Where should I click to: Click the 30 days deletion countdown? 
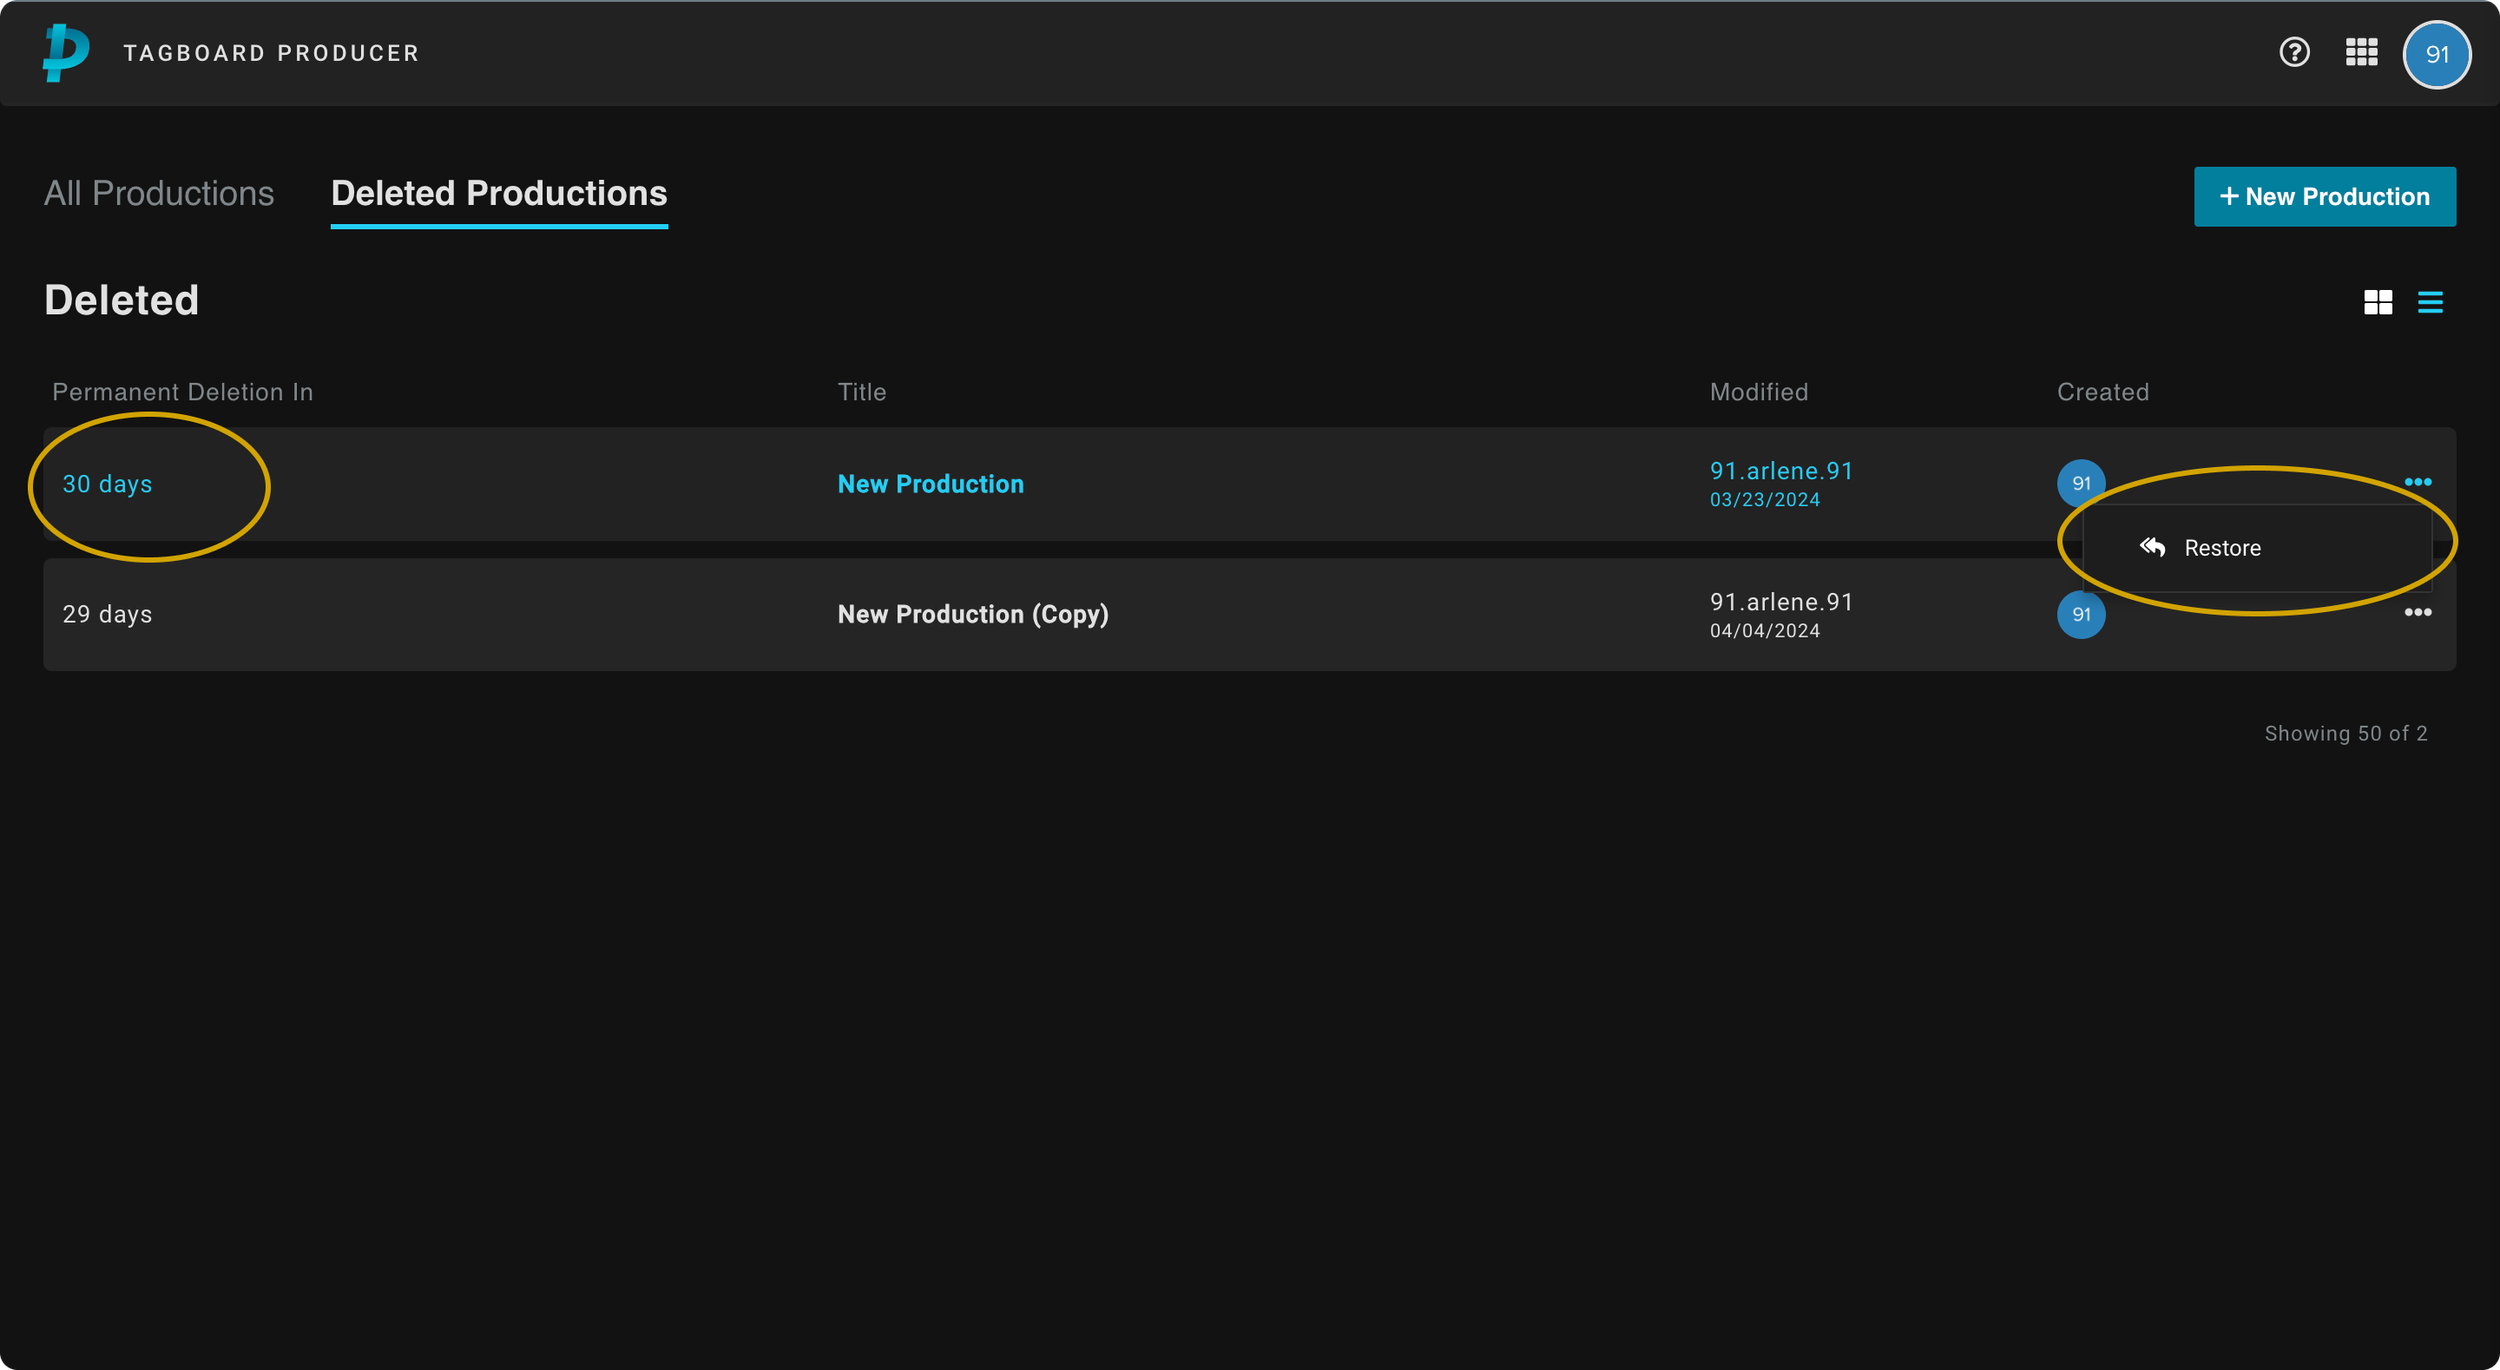tap(107, 484)
